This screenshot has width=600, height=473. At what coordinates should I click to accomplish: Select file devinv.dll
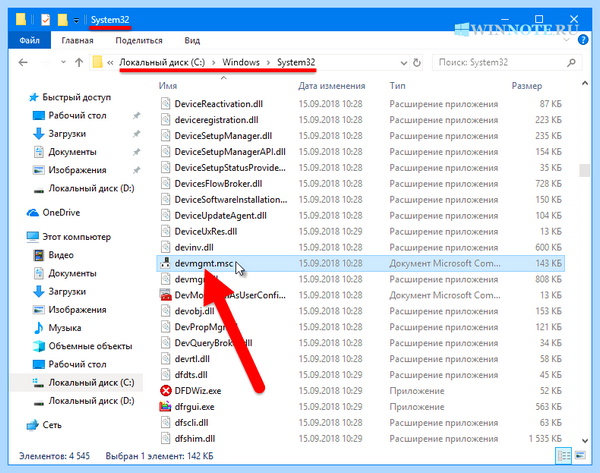pos(194,248)
